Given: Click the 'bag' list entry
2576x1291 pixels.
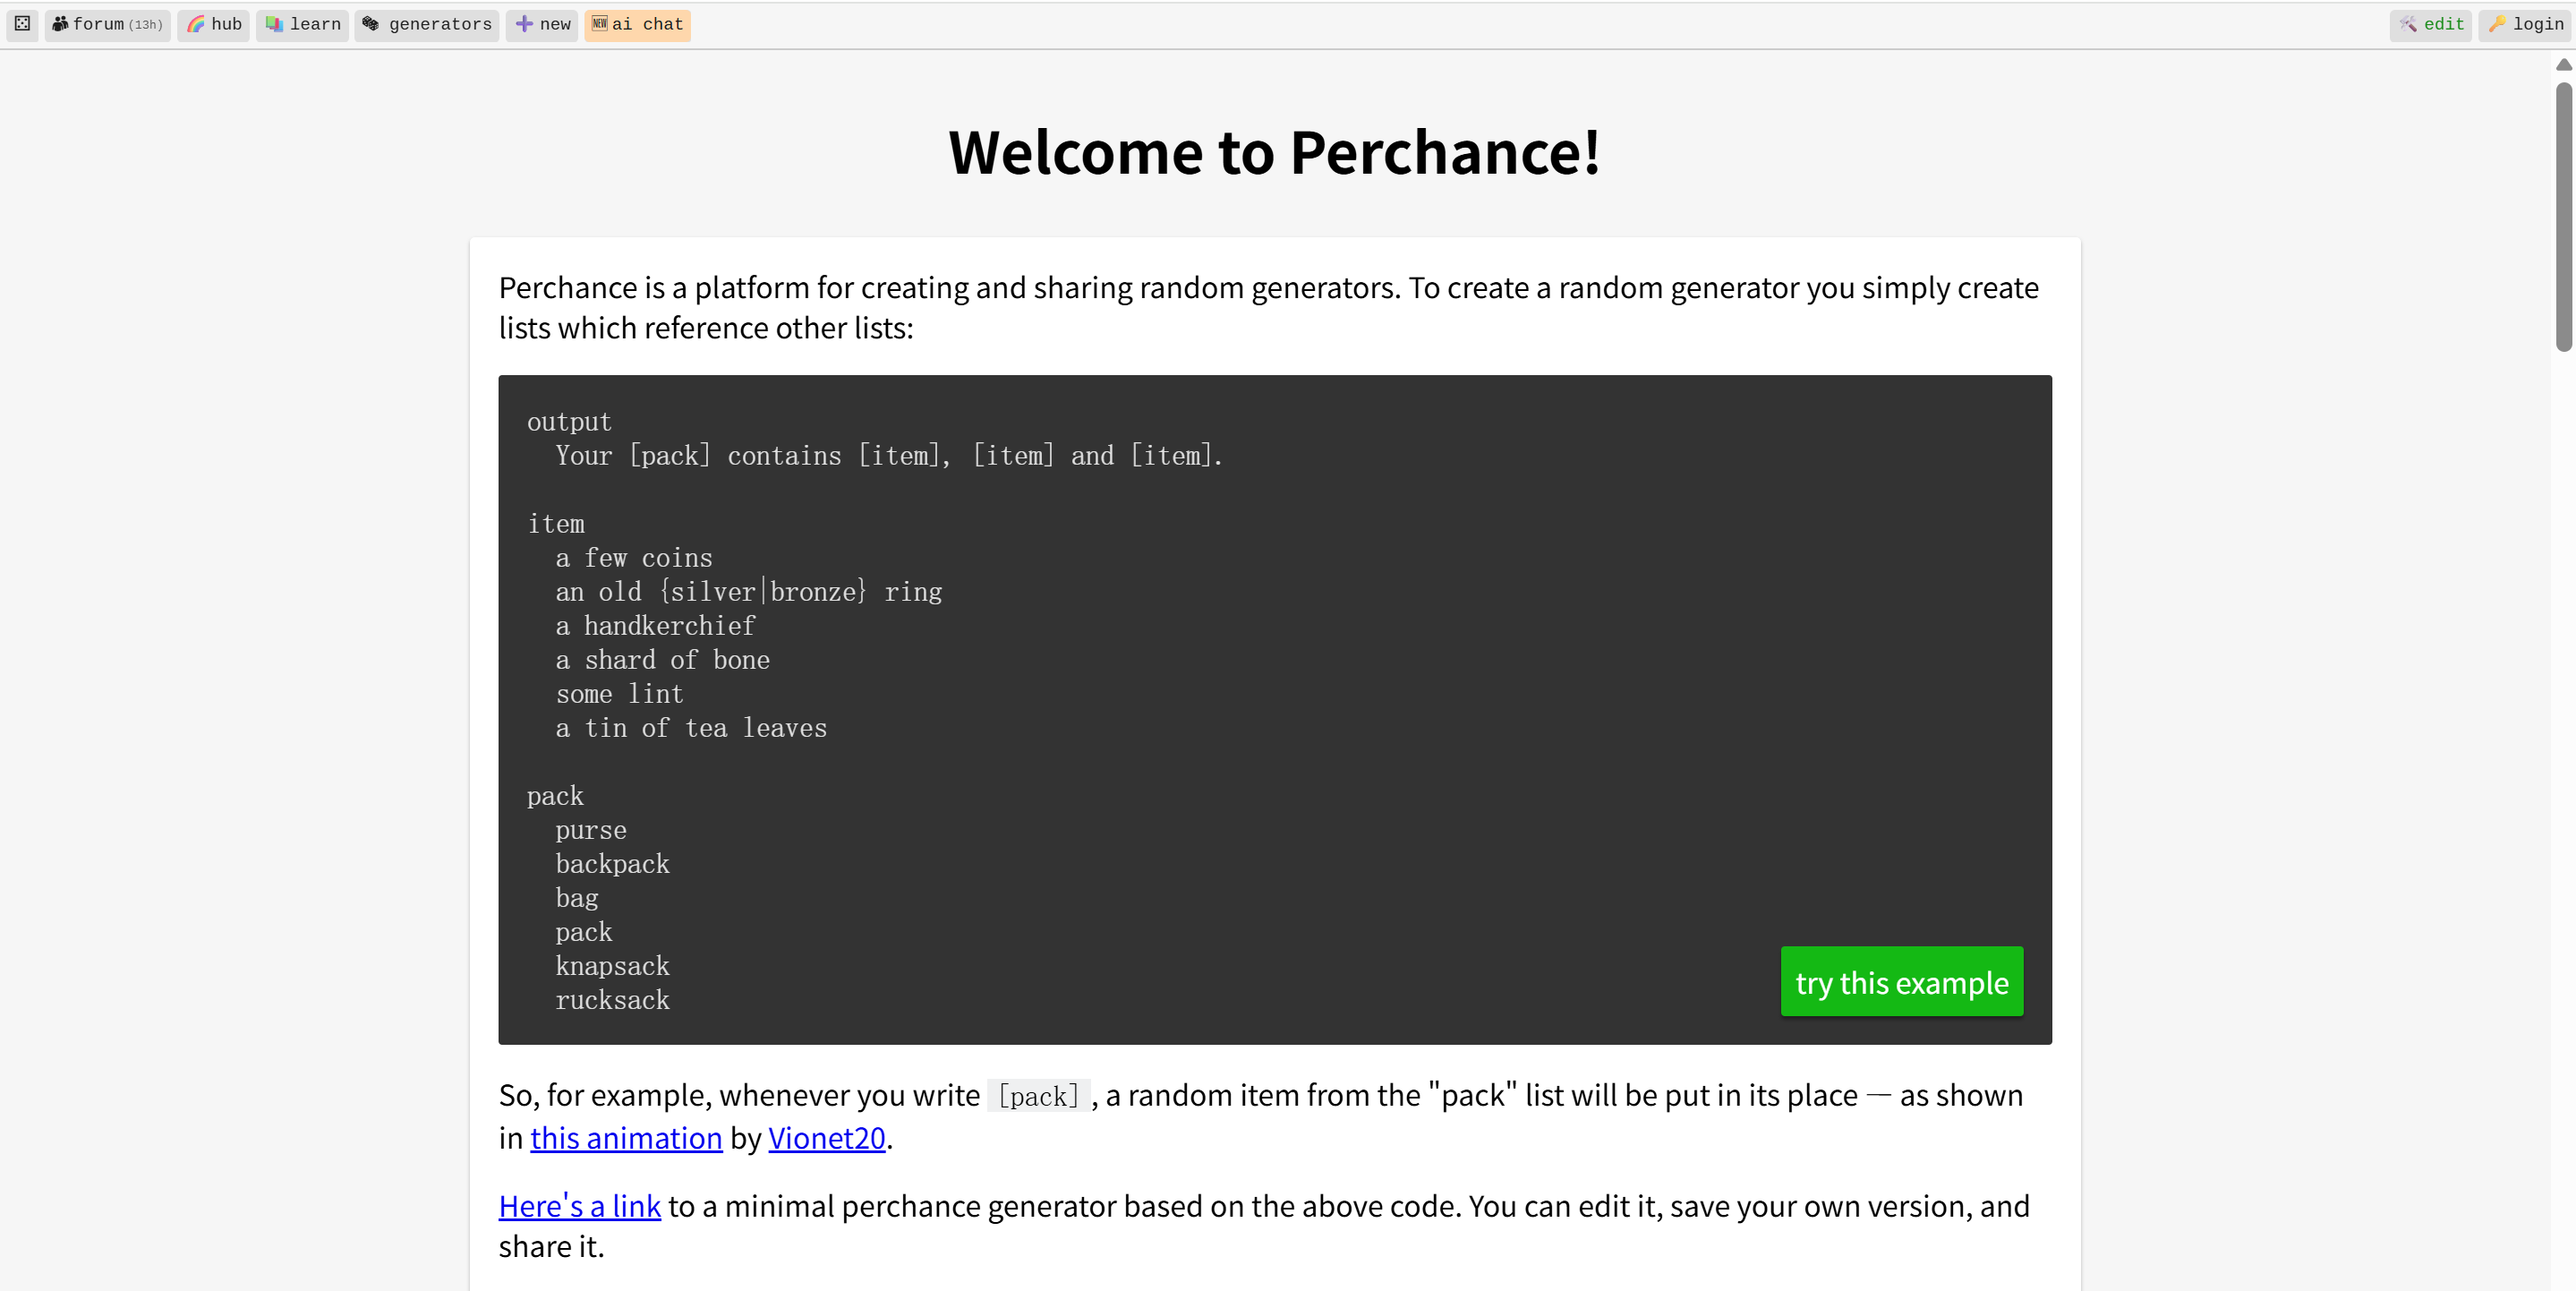Looking at the screenshot, I should (x=576, y=898).
